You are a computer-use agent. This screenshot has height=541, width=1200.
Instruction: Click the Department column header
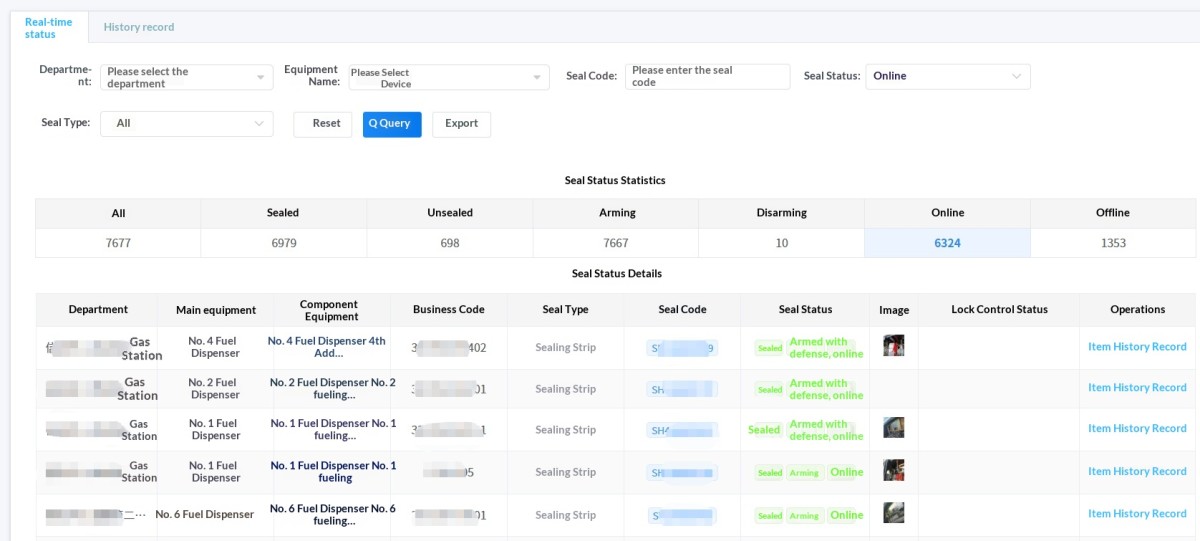pyautogui.click(x=98, y=310)
